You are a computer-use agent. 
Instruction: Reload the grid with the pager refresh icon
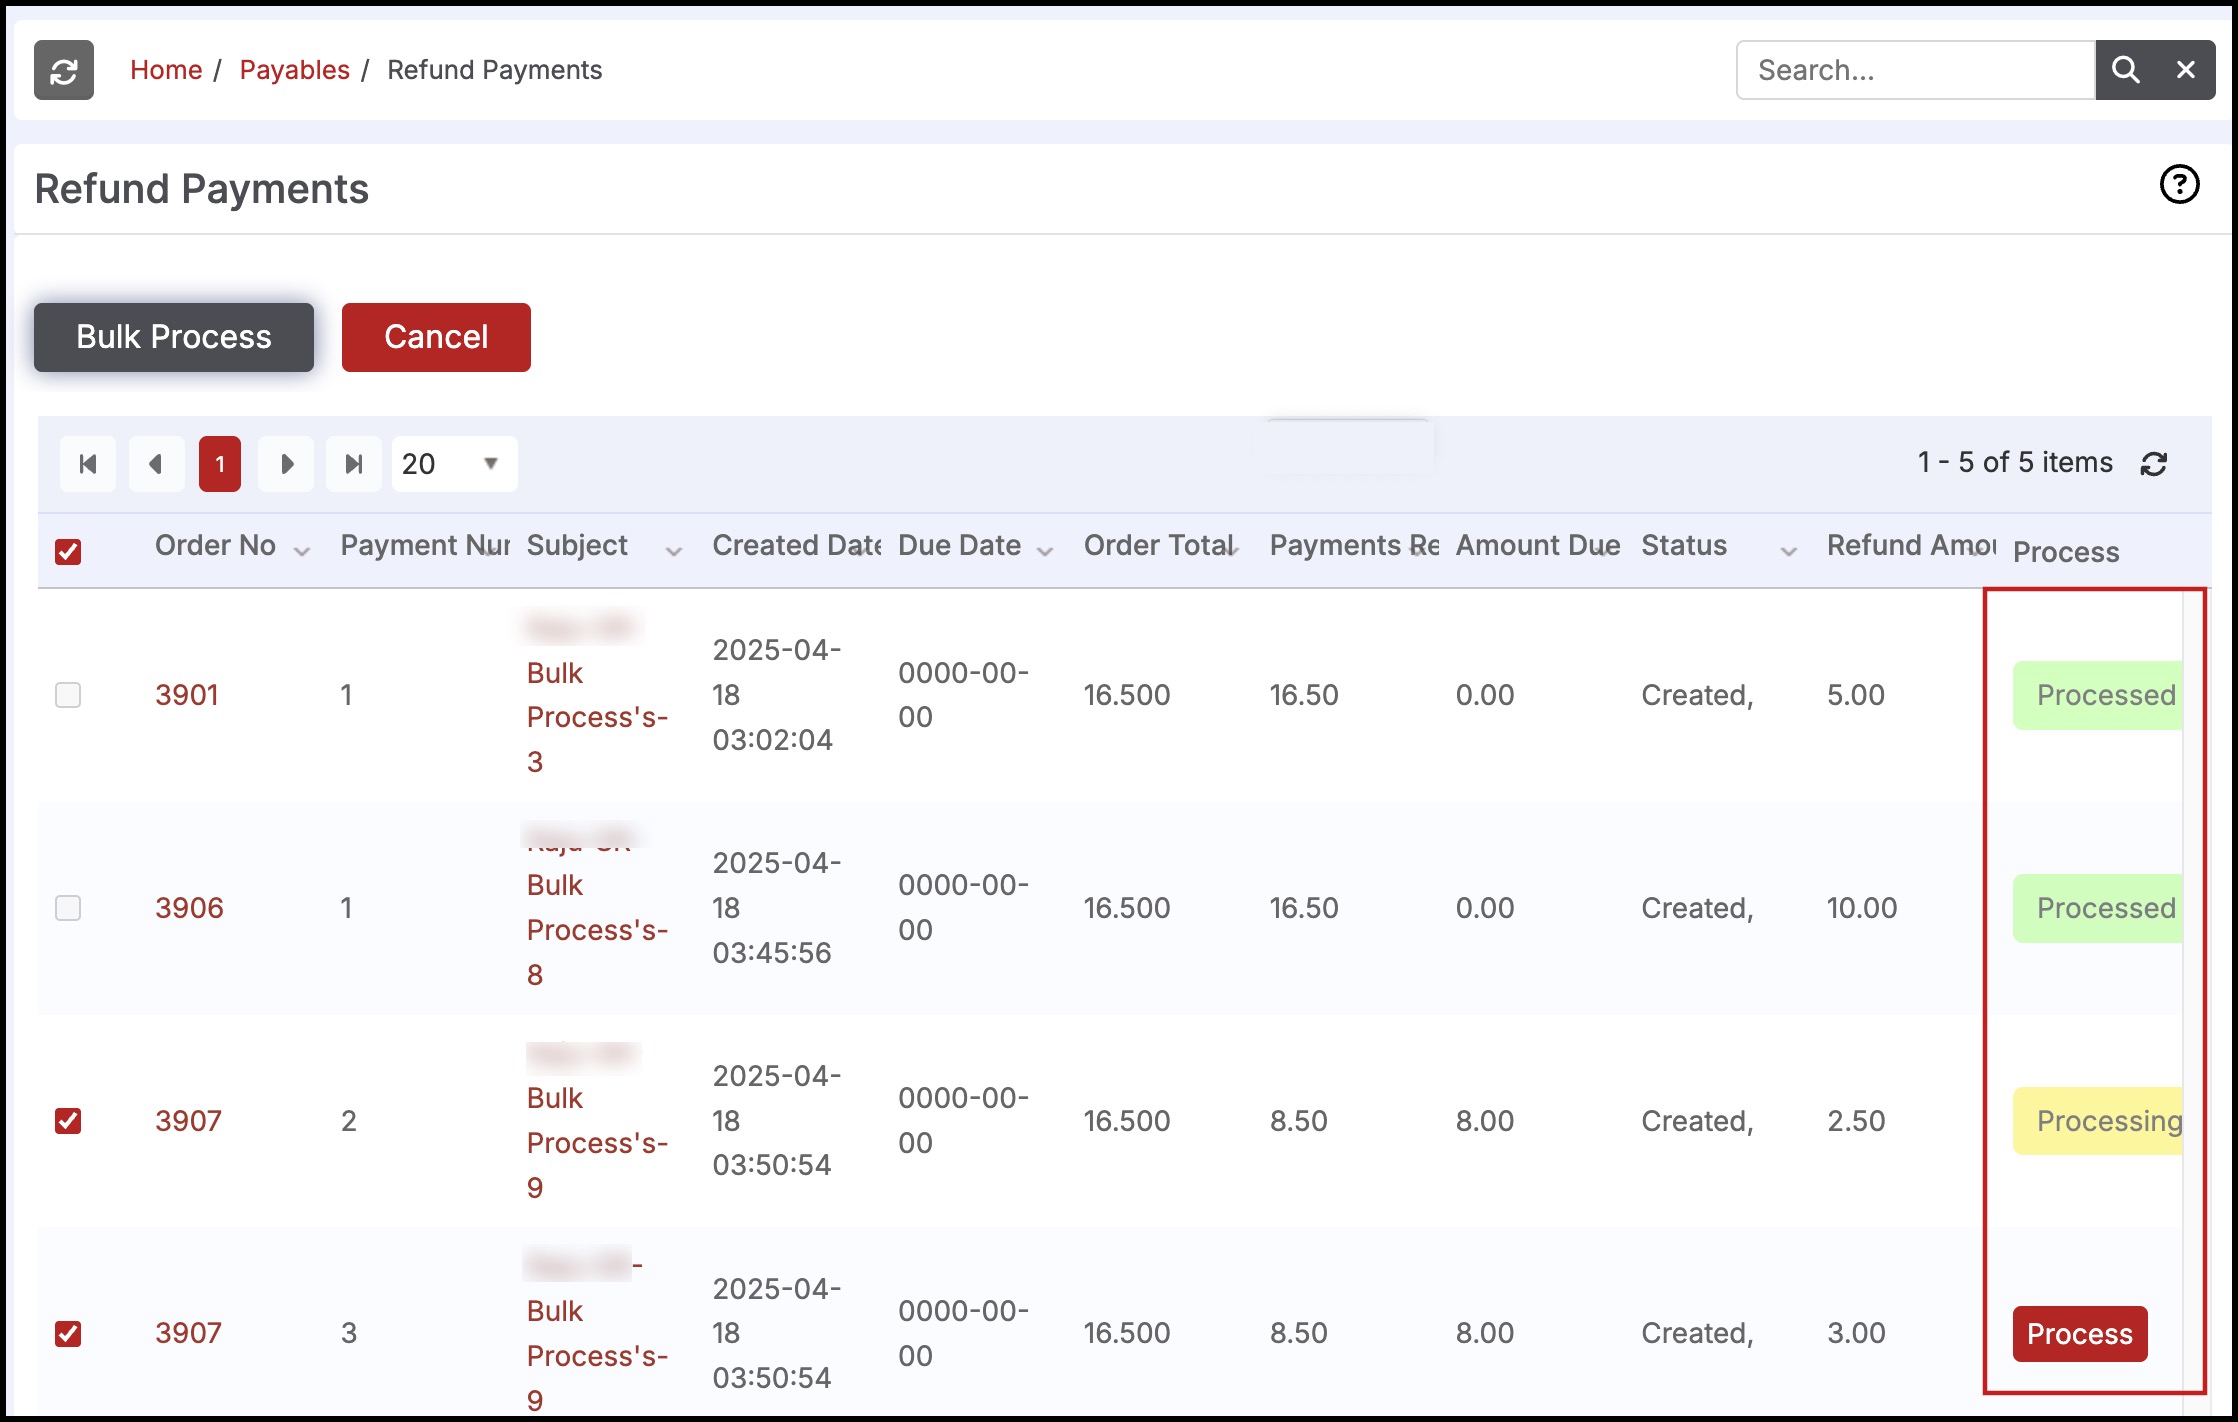(x=2153, y=464)
